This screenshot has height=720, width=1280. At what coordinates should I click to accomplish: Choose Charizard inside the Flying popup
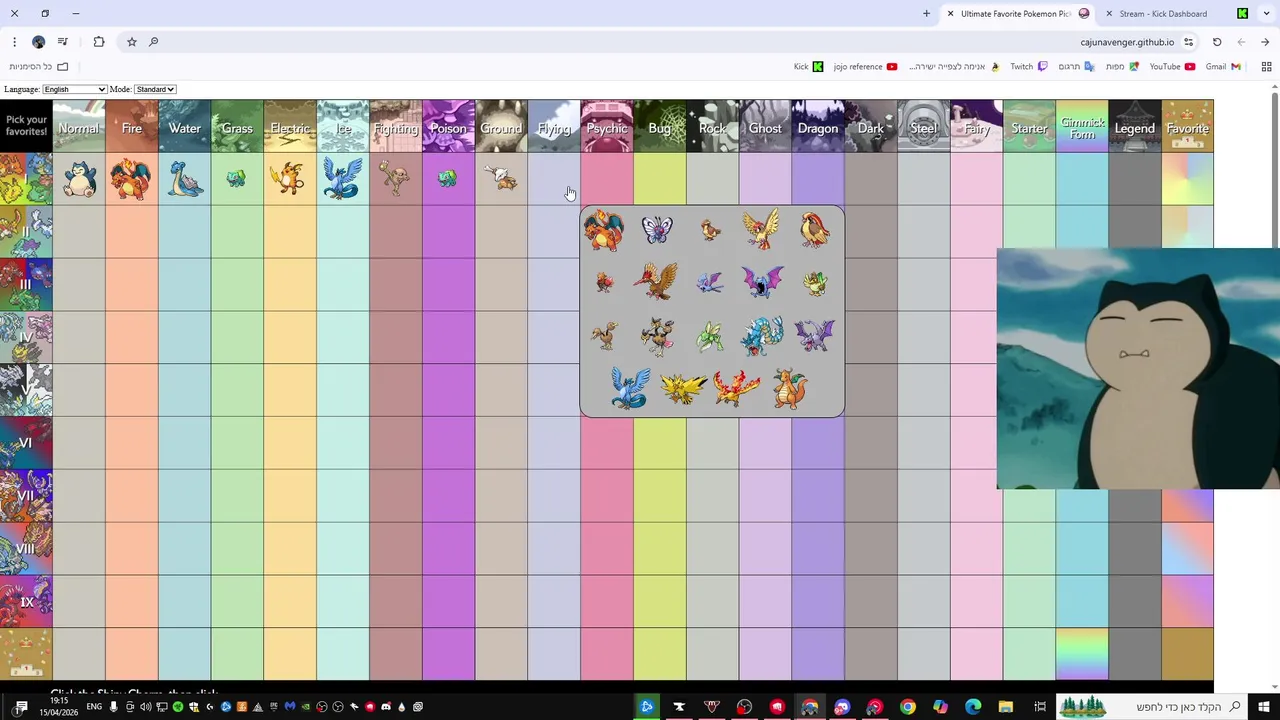[604, 230]
